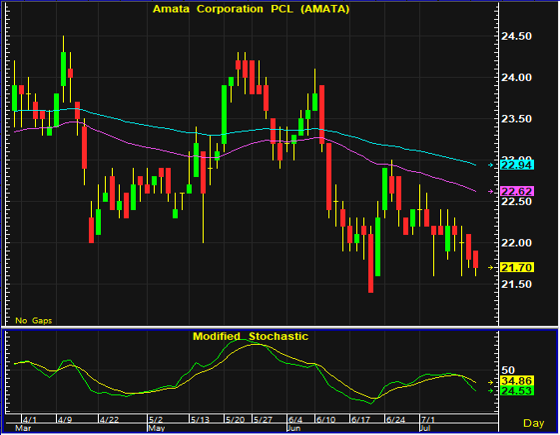Select the 5/13 date marker
Screen dimensions: 560x435
(200, 419)
